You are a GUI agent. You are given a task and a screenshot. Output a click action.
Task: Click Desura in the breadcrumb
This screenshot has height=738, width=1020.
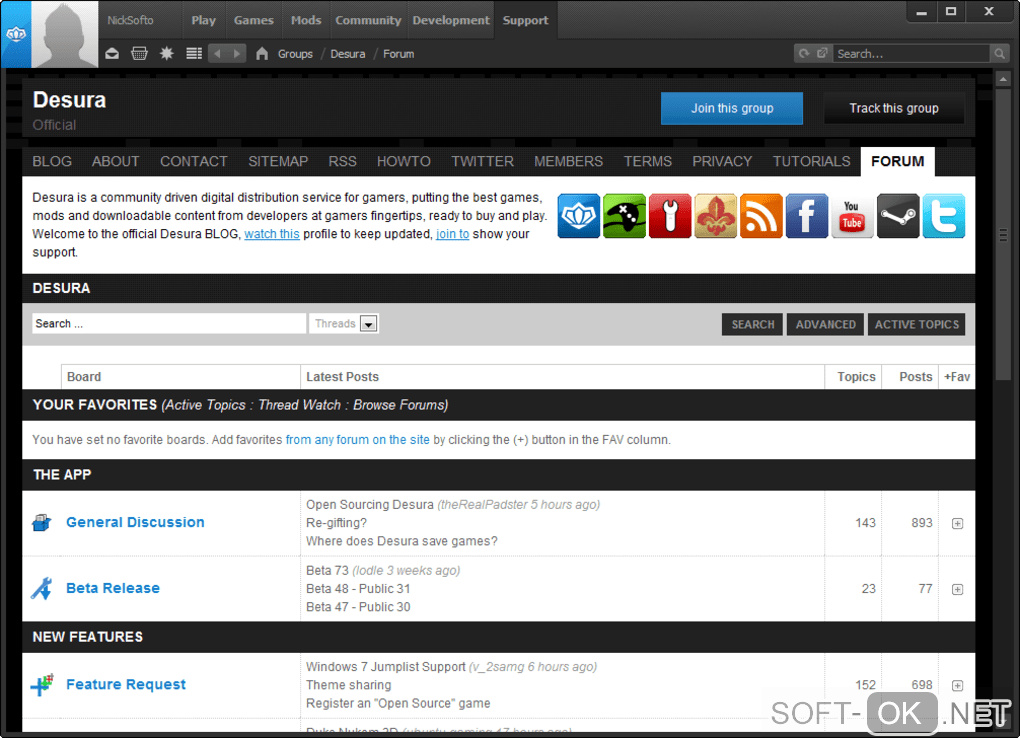[347, 54]
